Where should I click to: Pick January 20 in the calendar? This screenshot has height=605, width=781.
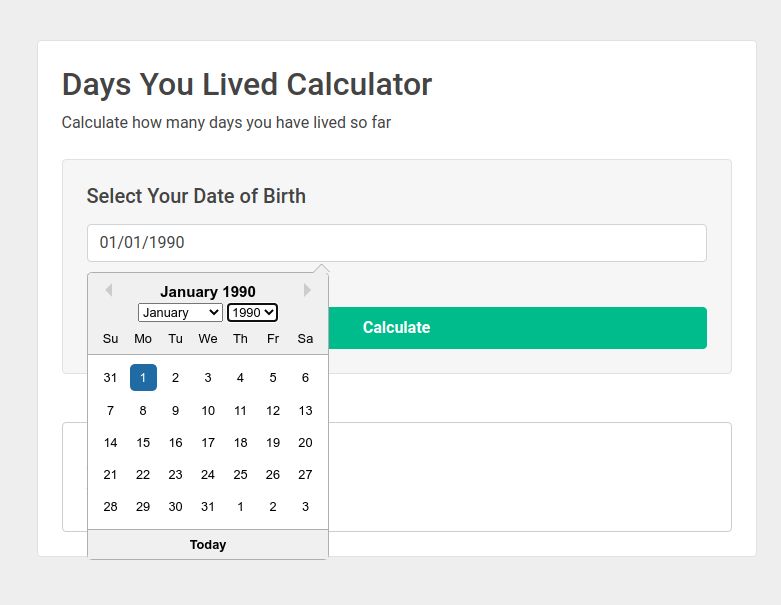(x=305, y=443)
